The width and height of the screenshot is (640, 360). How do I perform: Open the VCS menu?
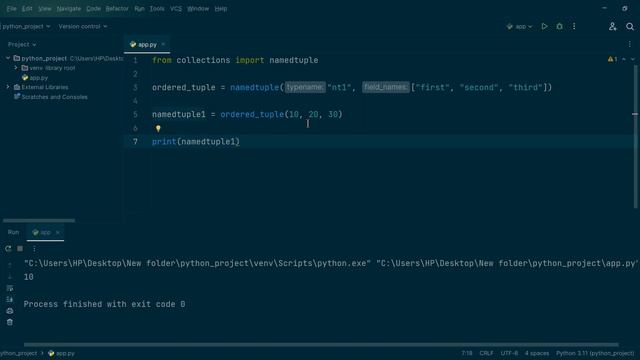(176, 8)
